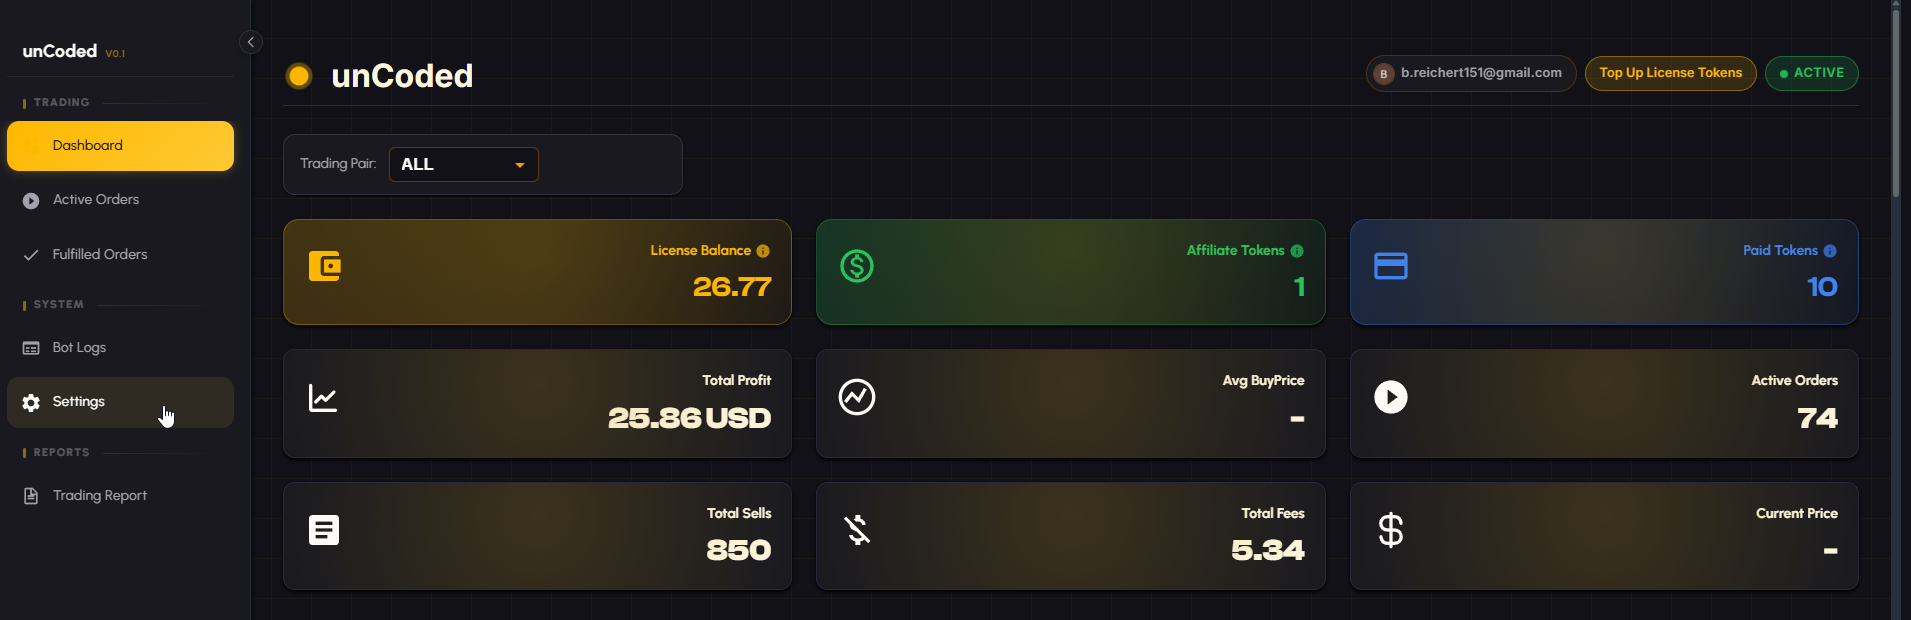Click the Paid Tokens info icon

point(1830,251)
